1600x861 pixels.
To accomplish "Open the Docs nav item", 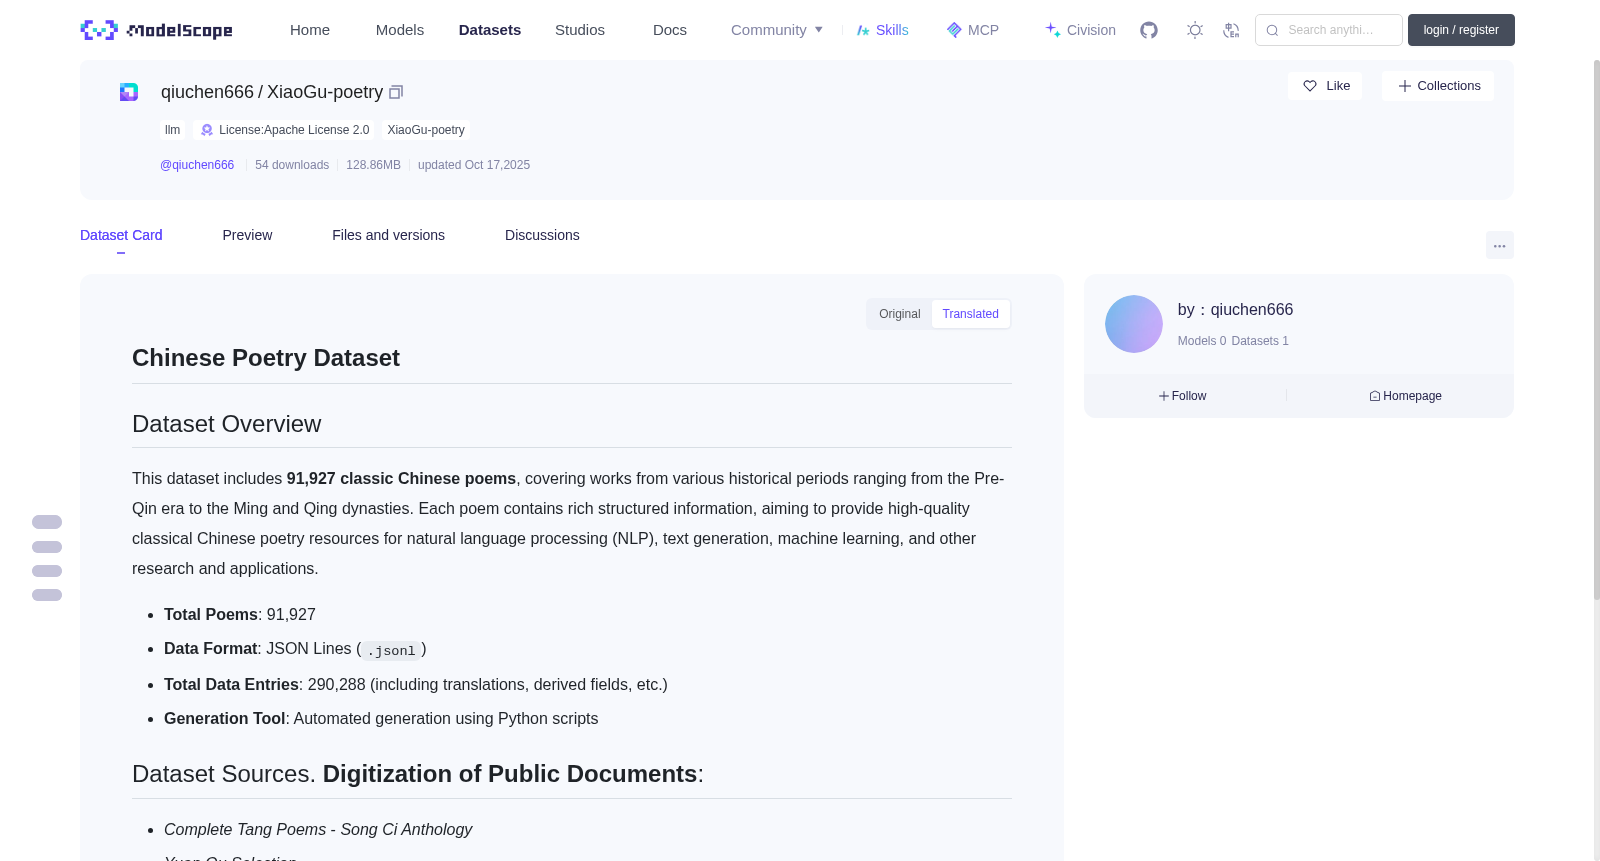I will coord(670,30).
